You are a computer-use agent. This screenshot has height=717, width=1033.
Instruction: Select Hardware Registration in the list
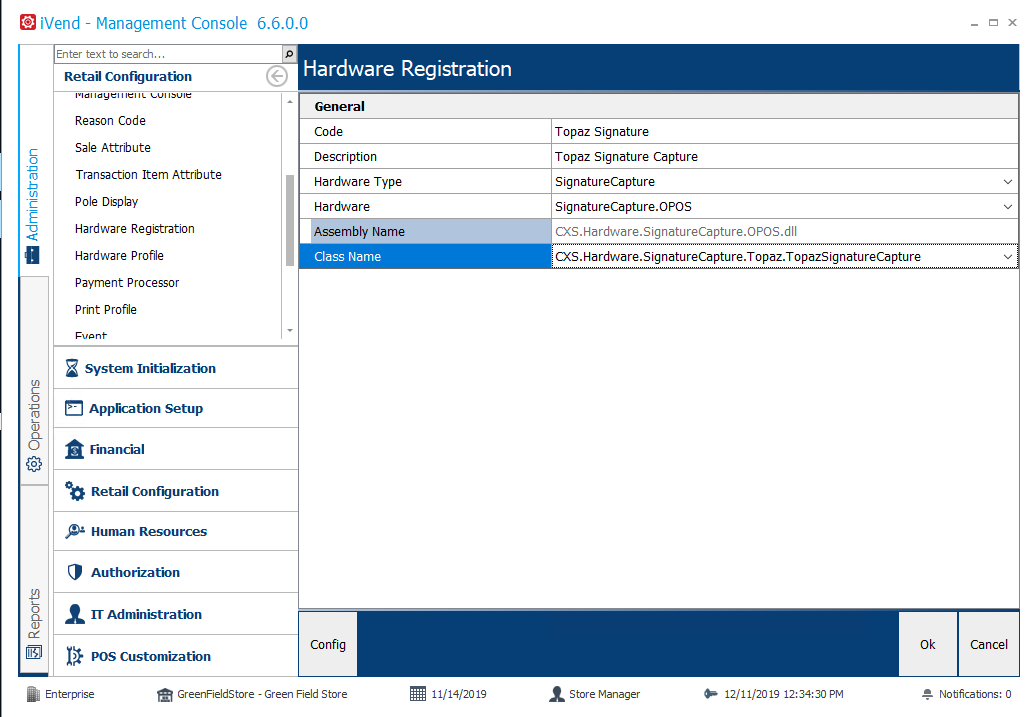click(134, 229)
